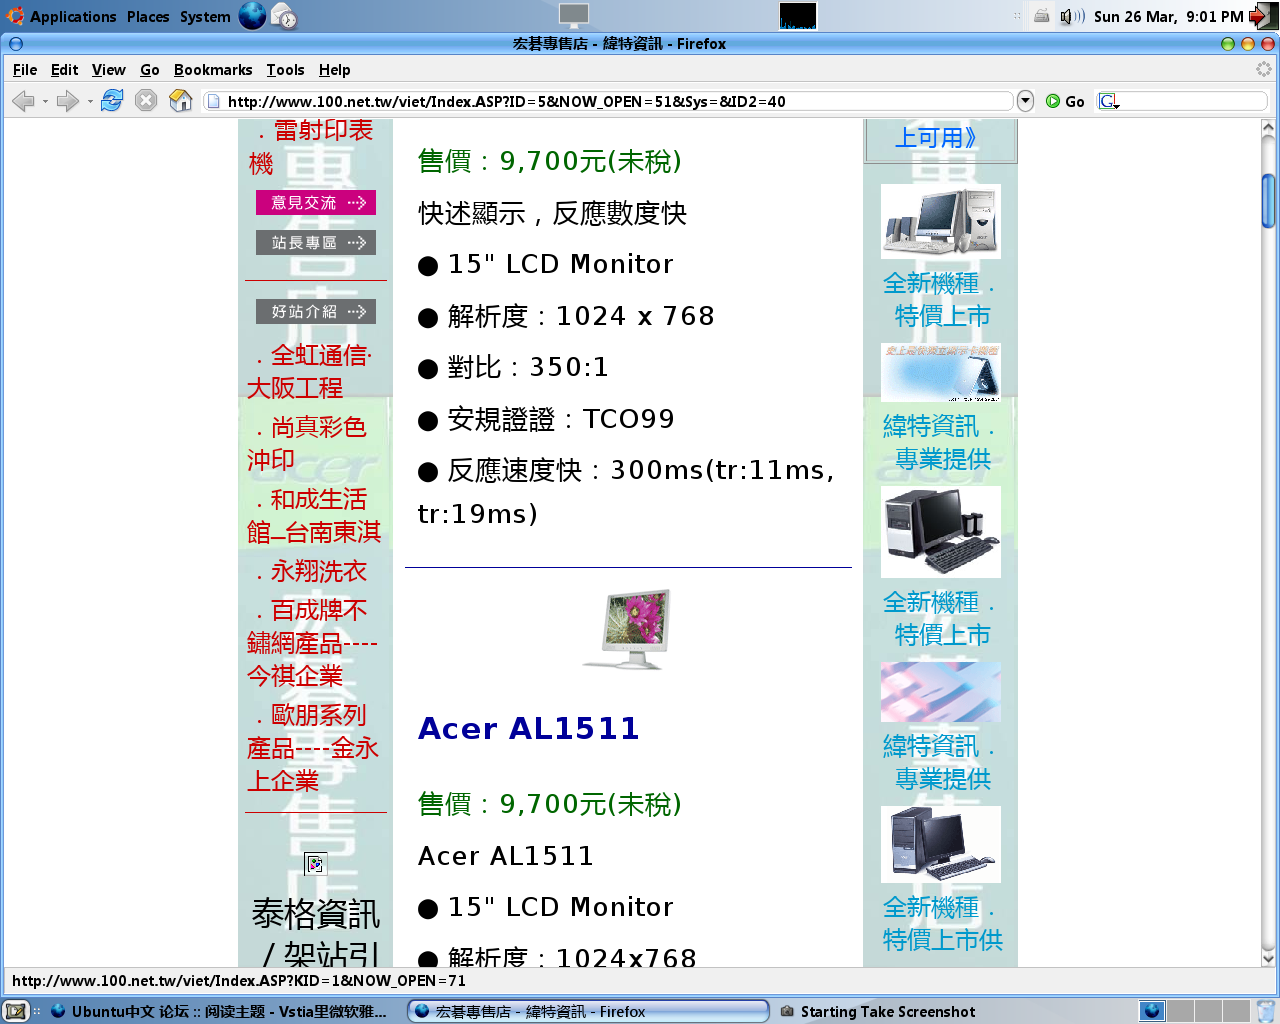Click the show desktop icon in bottom panel
1280x1024 pixels.
[x=16, y=1011]
